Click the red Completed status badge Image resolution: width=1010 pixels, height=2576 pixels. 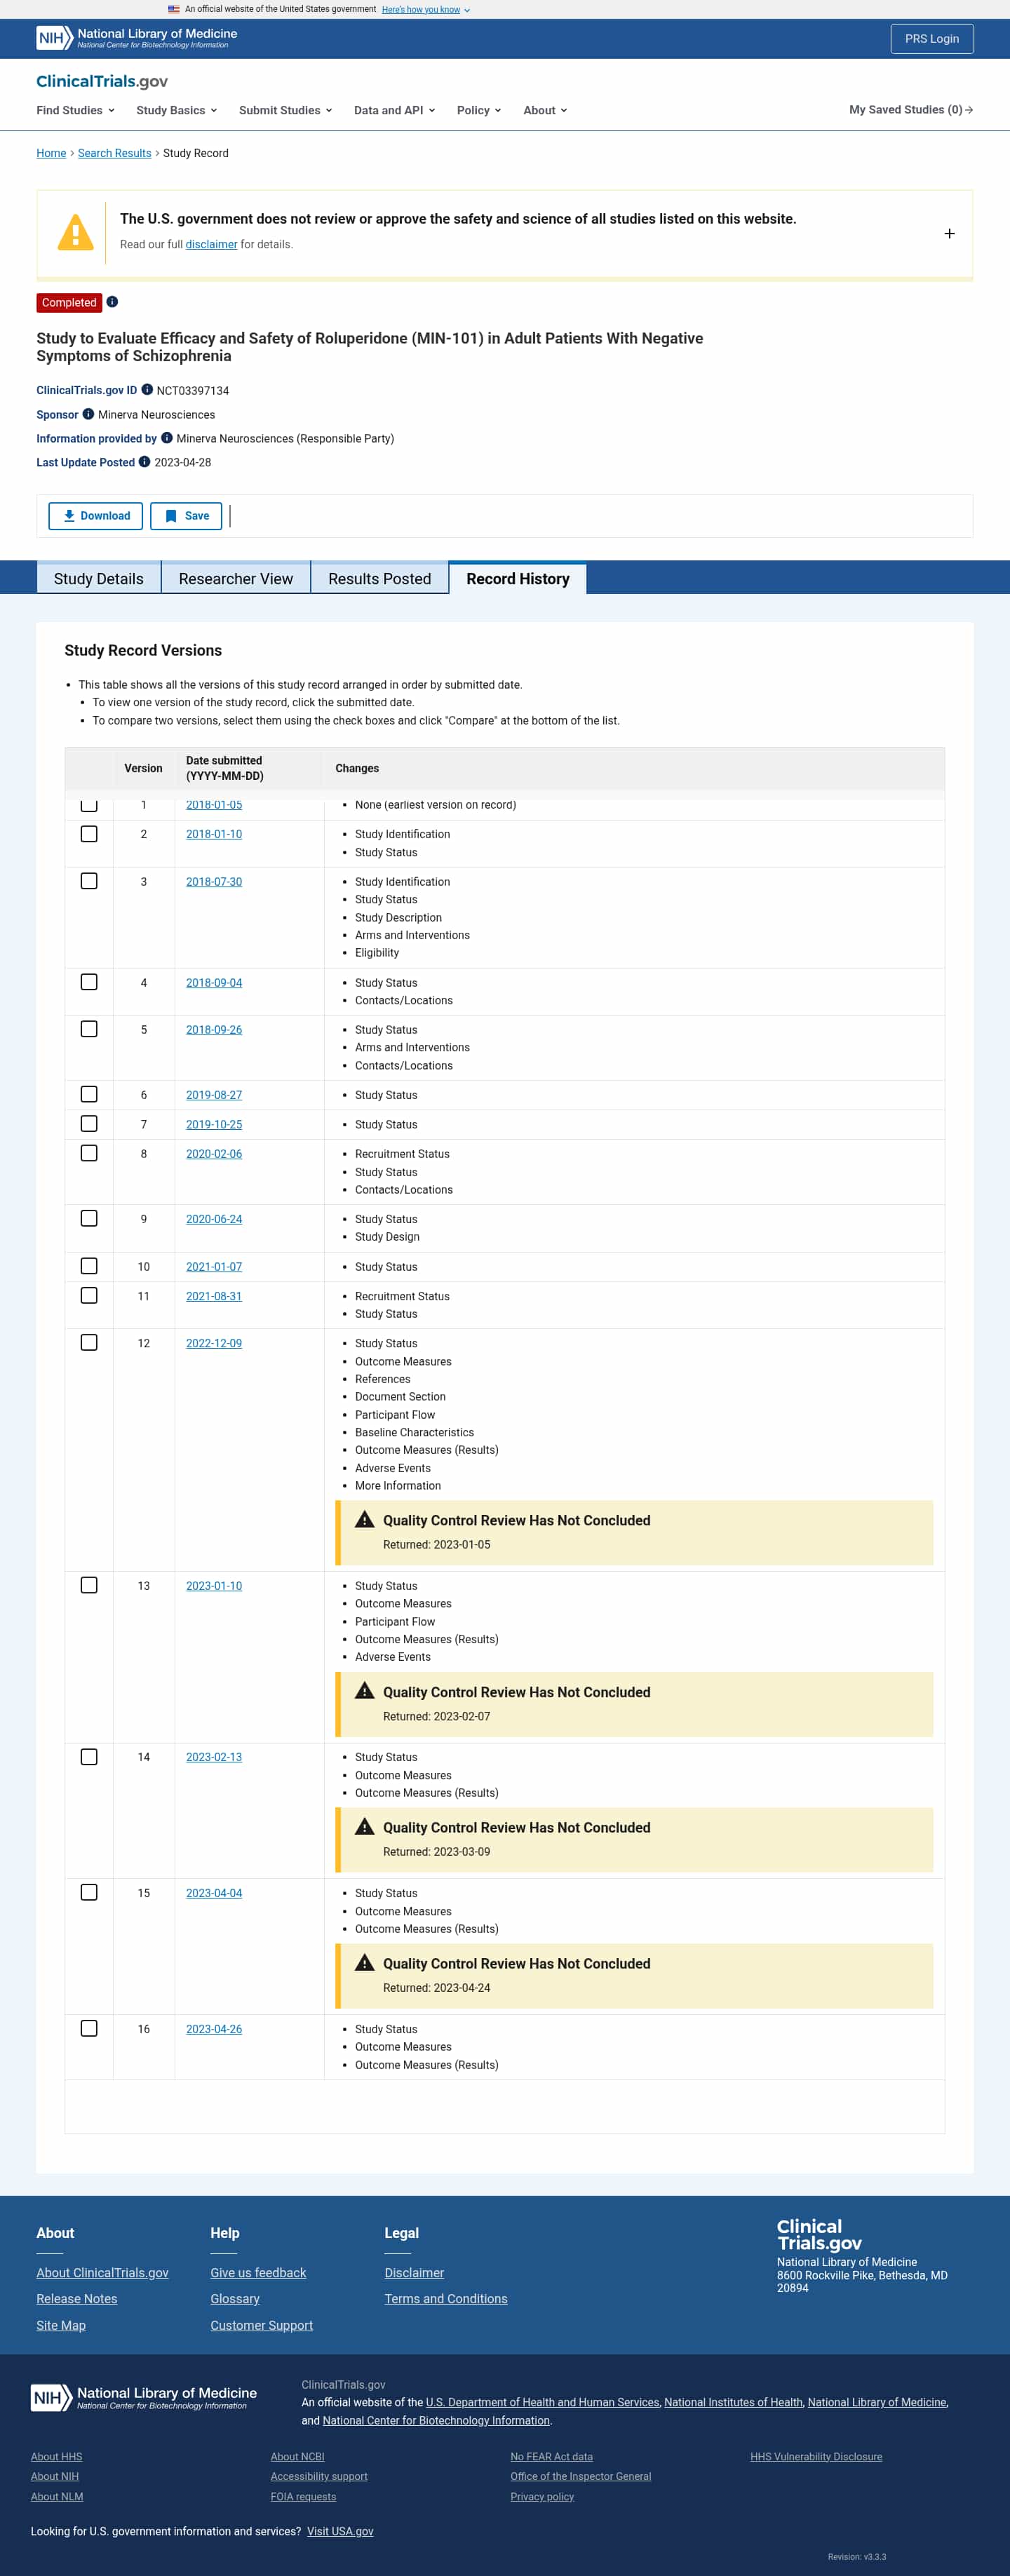coord(69,302)
